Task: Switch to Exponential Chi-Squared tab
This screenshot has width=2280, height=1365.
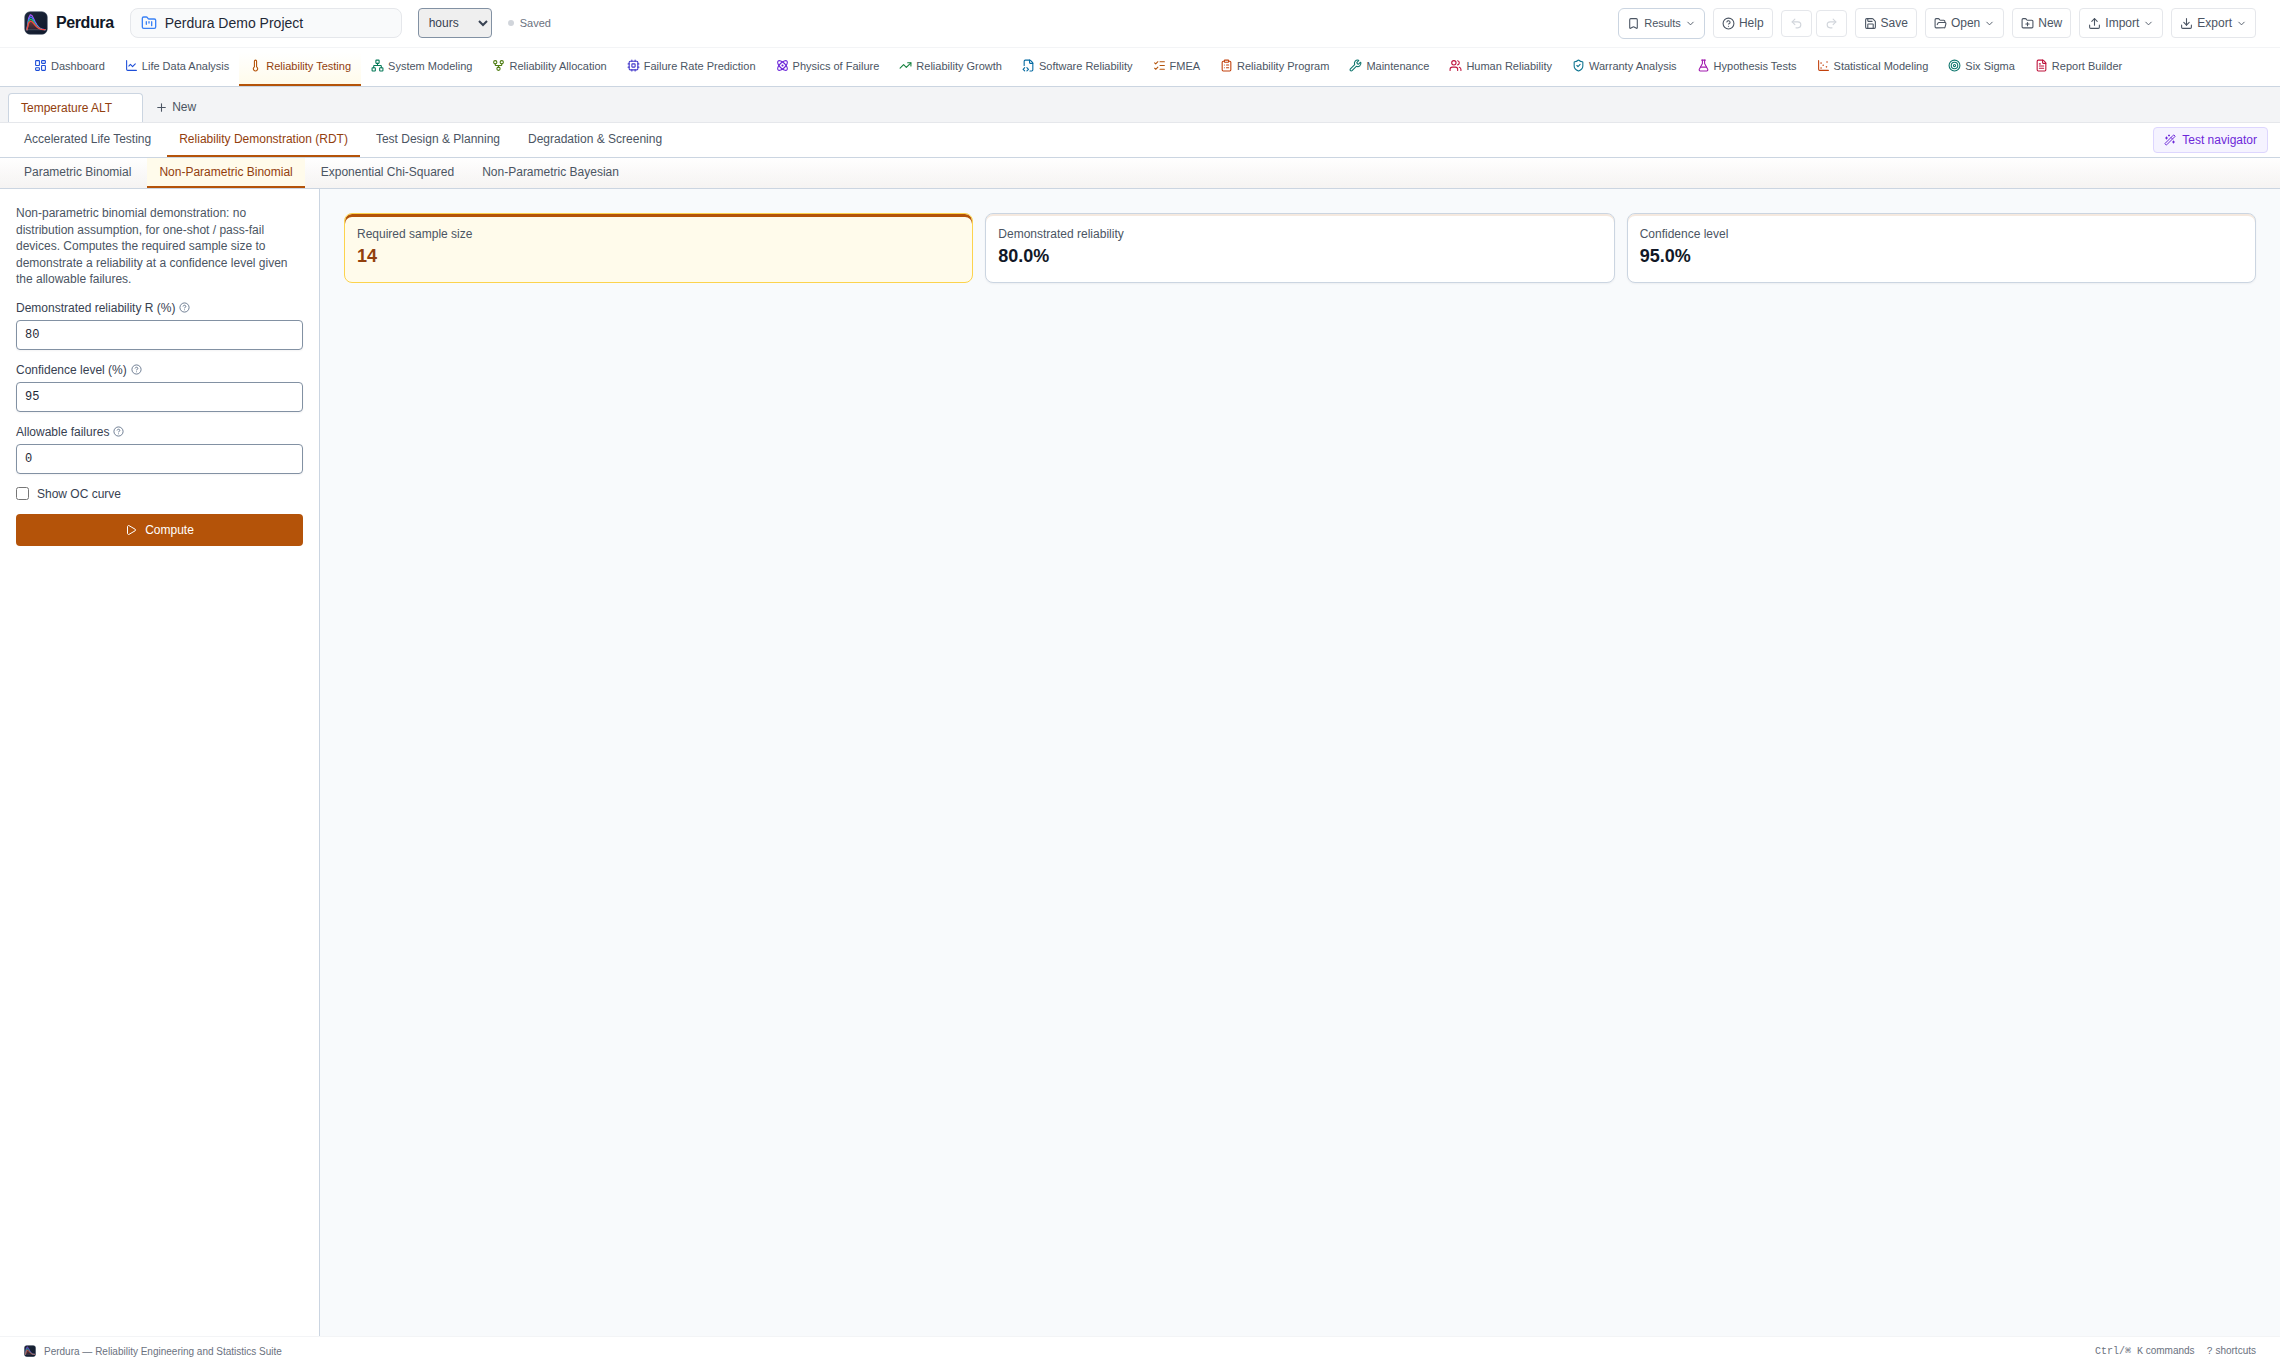Action: click(387, 172)
